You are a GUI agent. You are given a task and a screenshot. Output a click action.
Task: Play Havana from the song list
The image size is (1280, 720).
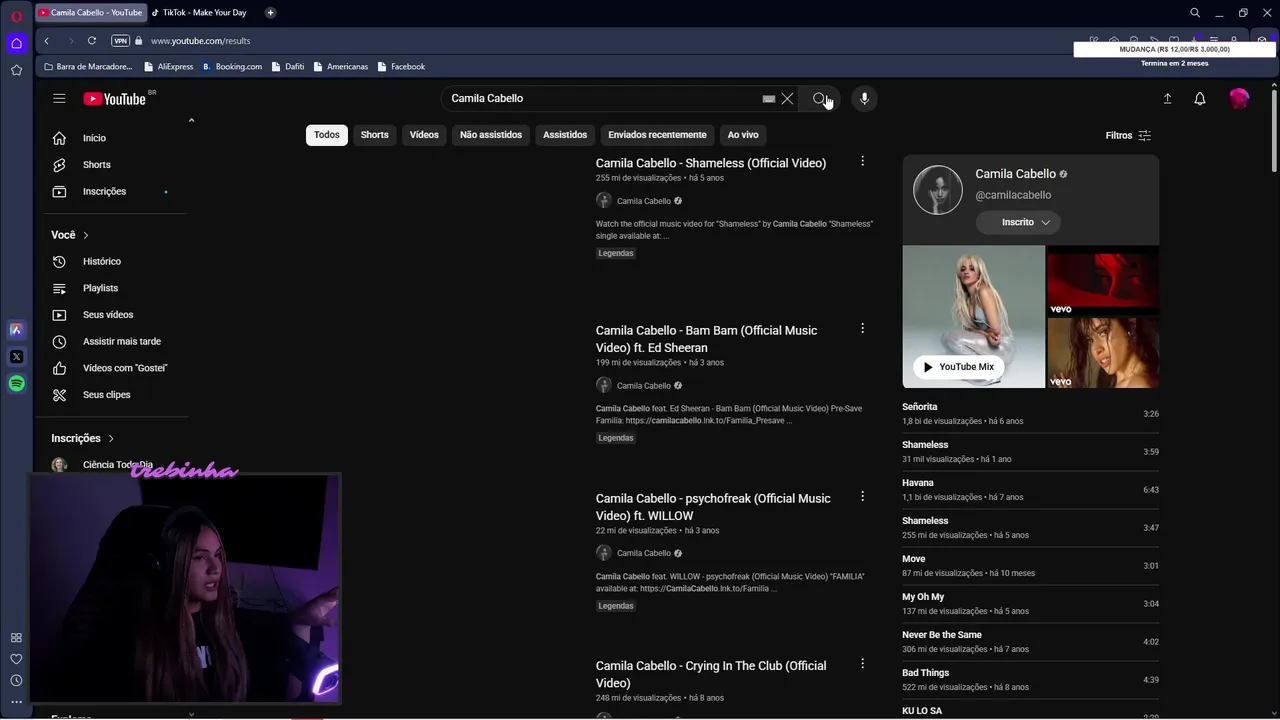[x=1030, y=490]
